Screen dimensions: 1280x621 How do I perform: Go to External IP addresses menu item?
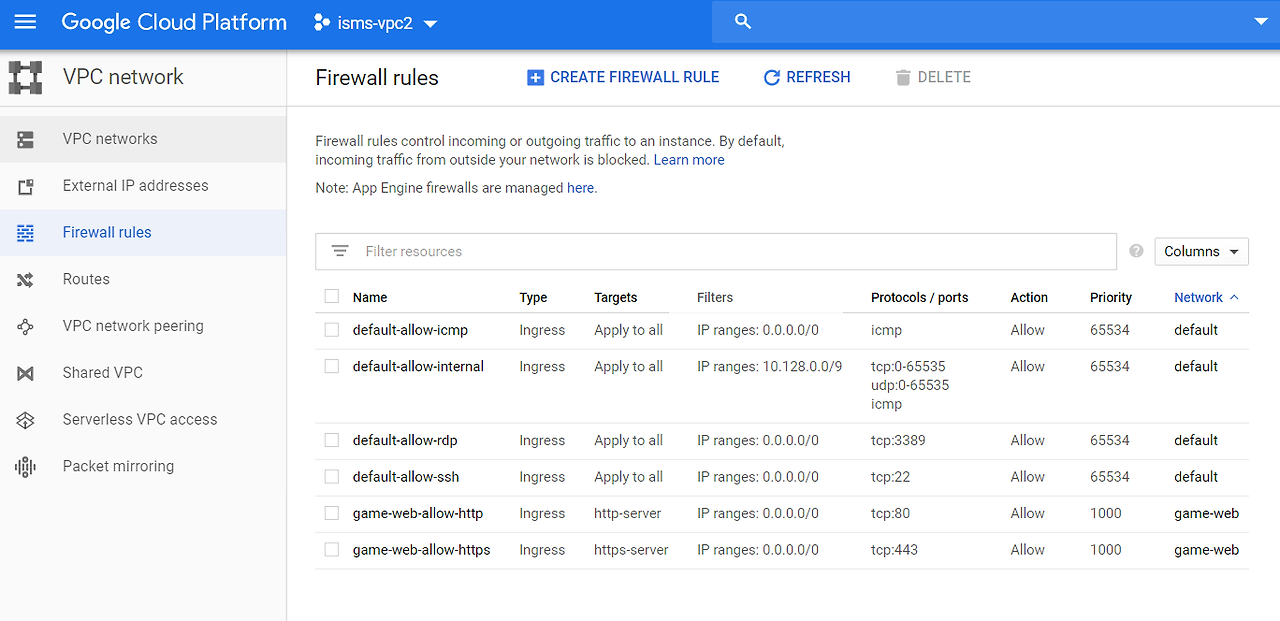143,186
